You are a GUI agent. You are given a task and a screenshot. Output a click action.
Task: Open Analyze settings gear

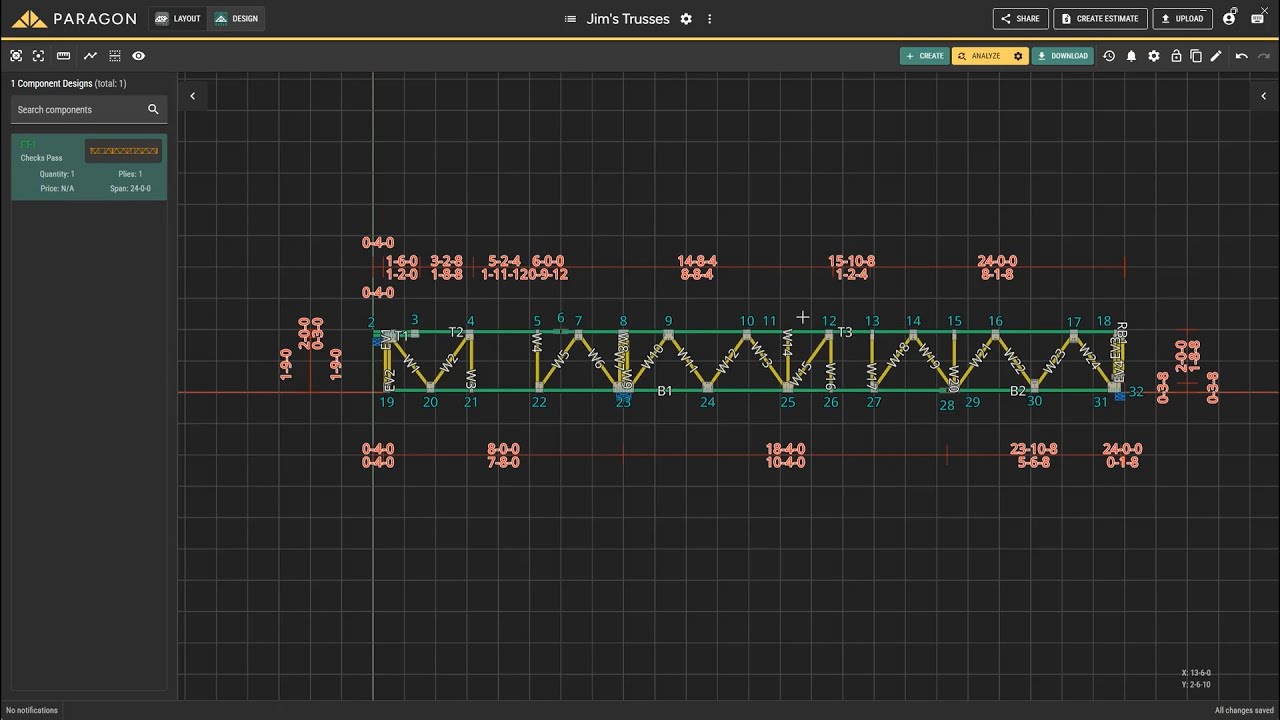tap(1018, 56)
